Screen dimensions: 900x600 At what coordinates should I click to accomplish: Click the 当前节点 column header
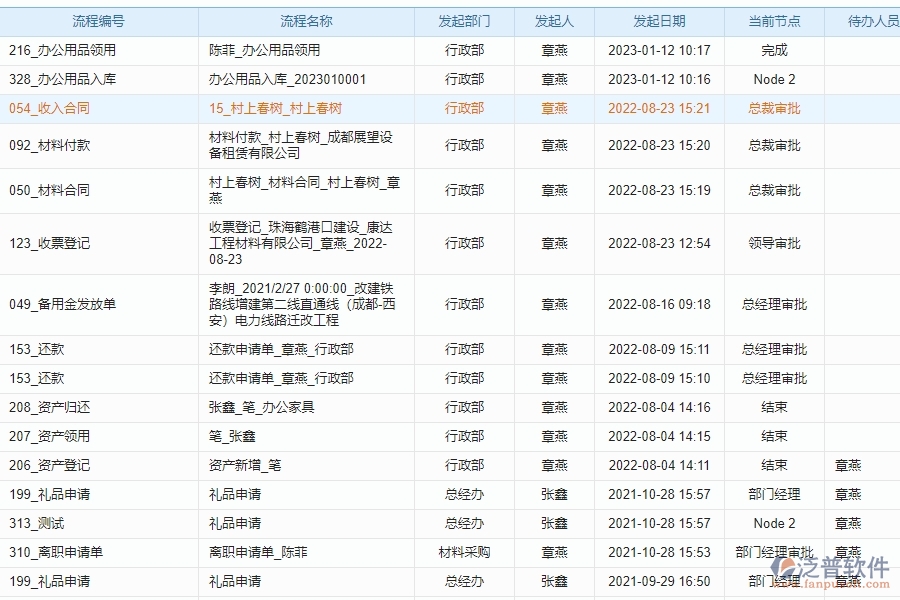(773, 20)
